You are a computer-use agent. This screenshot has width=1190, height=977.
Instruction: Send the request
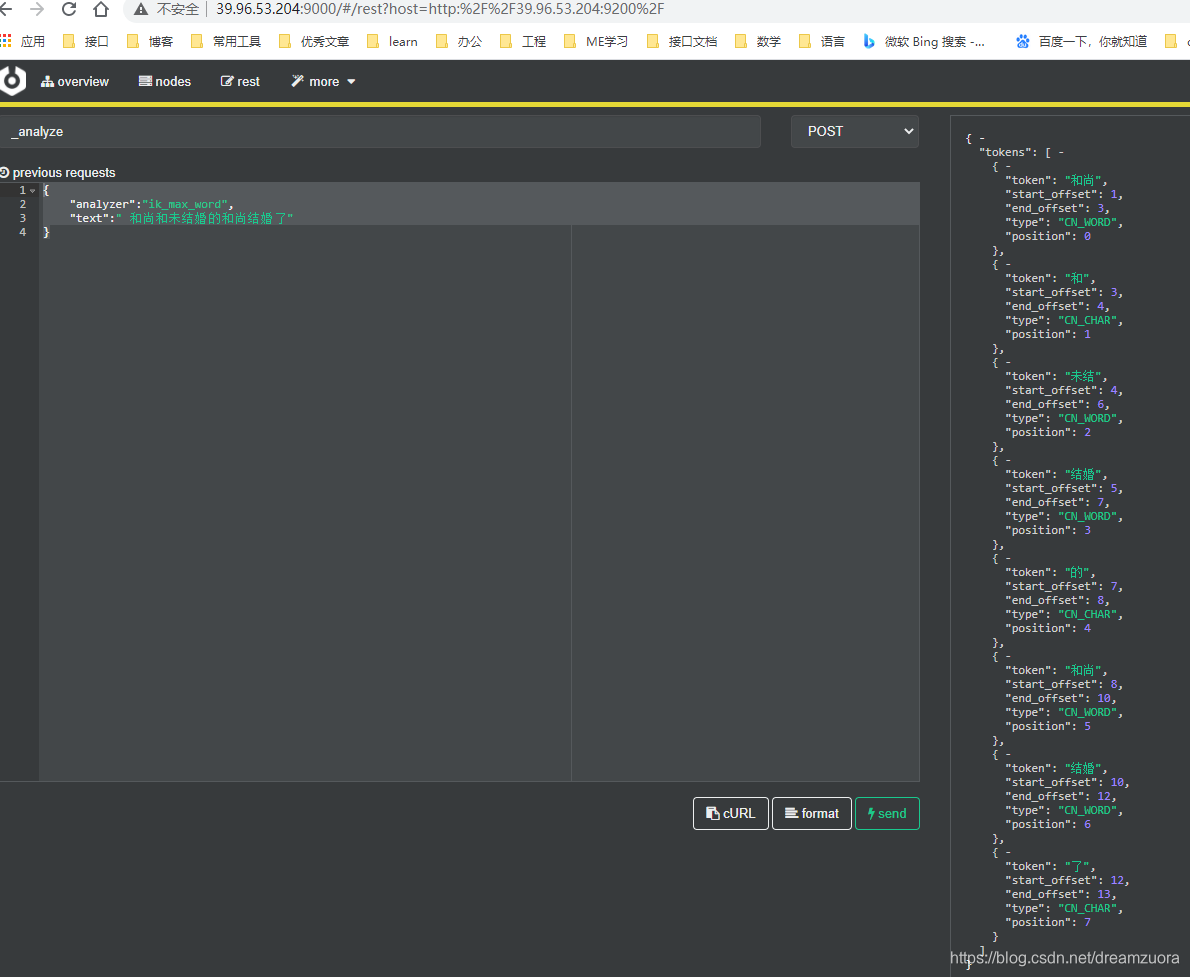coord(887,813)
